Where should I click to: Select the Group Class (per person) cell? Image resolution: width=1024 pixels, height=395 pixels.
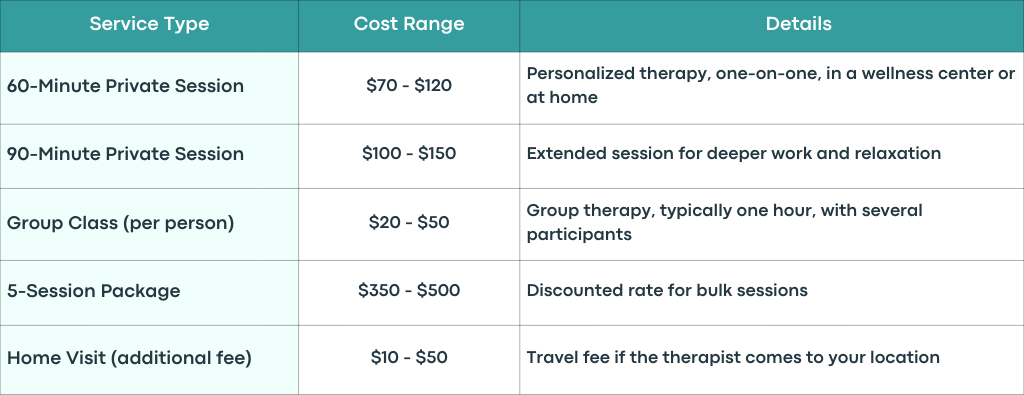click(149, 224)
